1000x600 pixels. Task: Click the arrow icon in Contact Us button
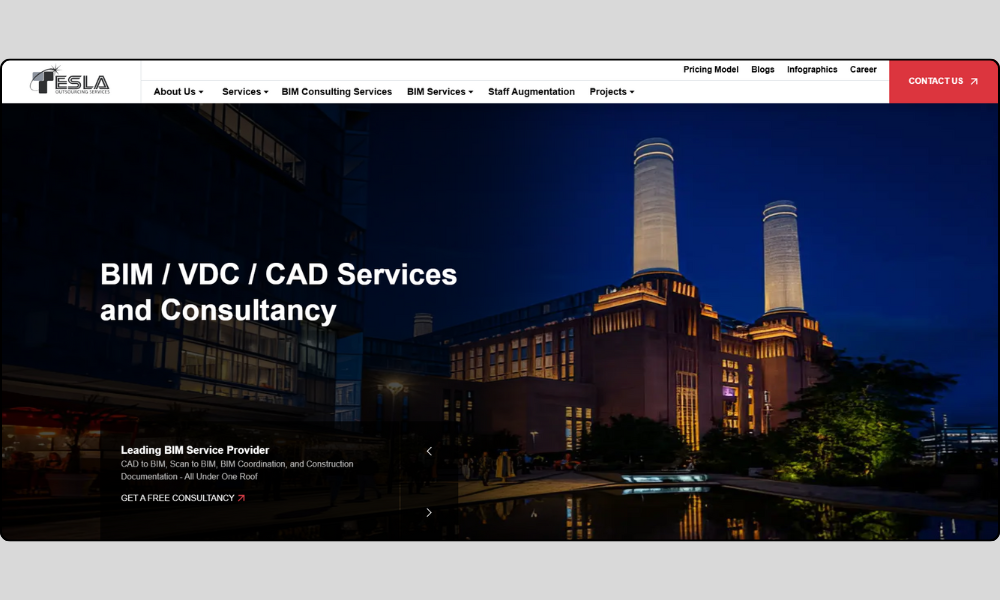tap(974, 82)
